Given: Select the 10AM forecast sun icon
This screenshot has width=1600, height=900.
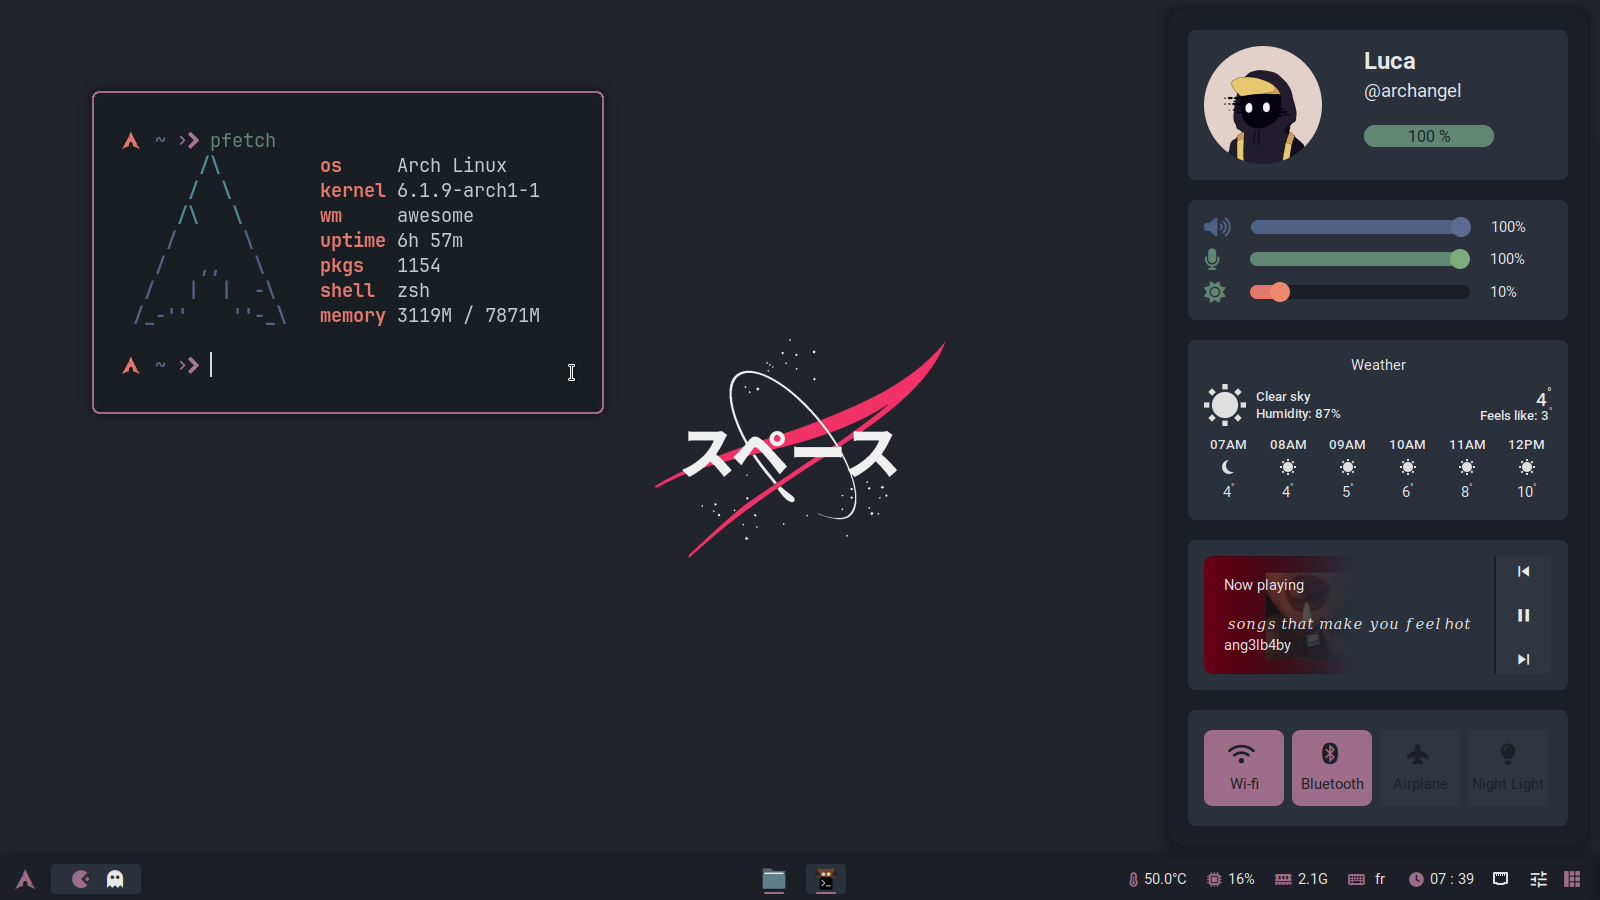Looking at the screenshot, I should pos(1408,467).
